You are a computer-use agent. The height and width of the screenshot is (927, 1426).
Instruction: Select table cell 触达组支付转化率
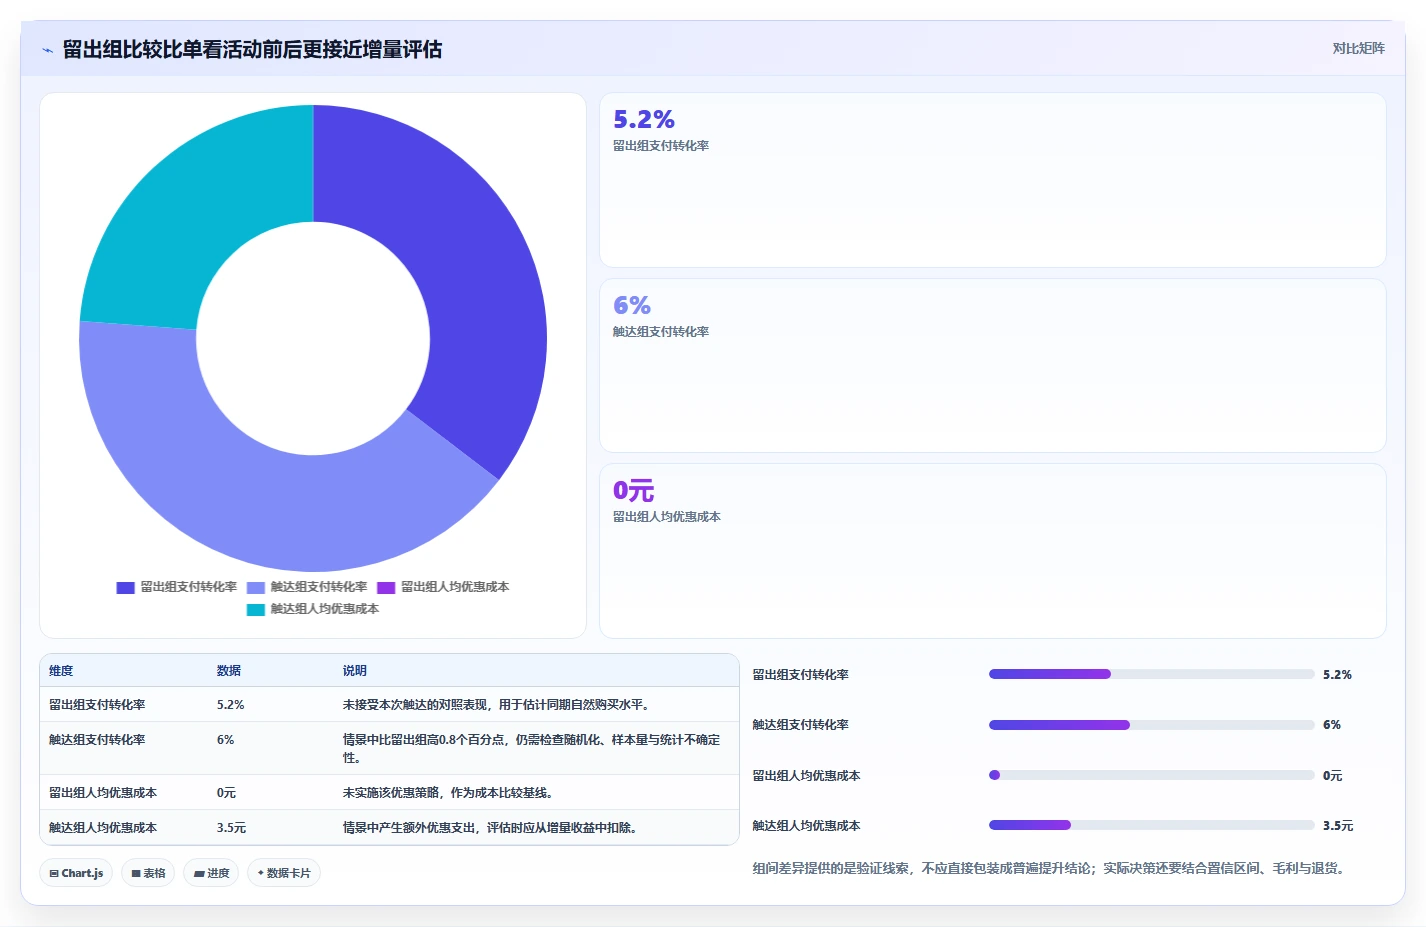[x=97, y=740]
